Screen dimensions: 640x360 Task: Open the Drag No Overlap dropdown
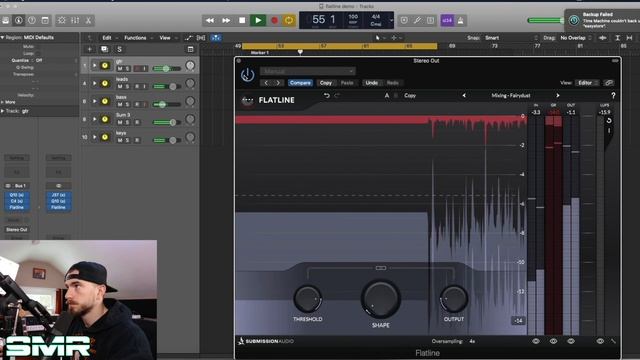[x=576, y=38]
